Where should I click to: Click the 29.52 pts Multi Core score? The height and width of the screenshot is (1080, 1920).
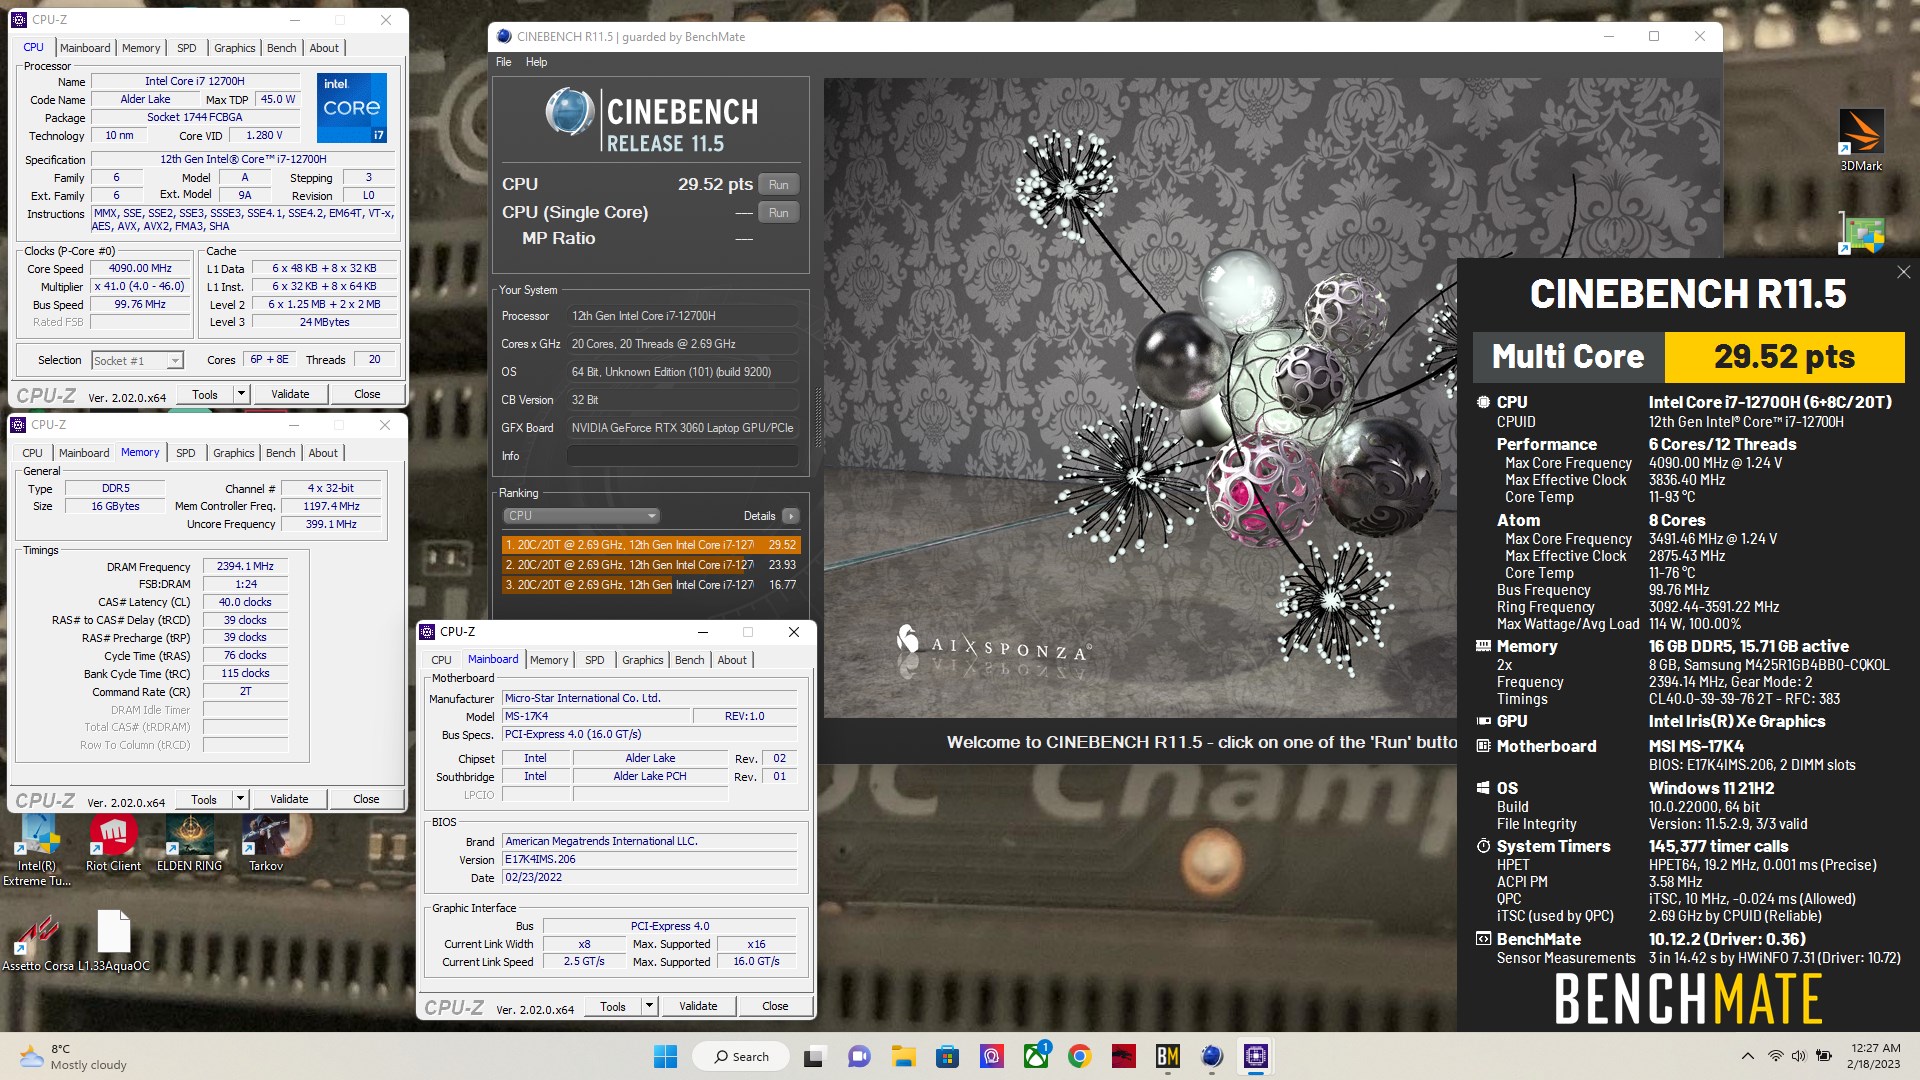click(1784, 357)
